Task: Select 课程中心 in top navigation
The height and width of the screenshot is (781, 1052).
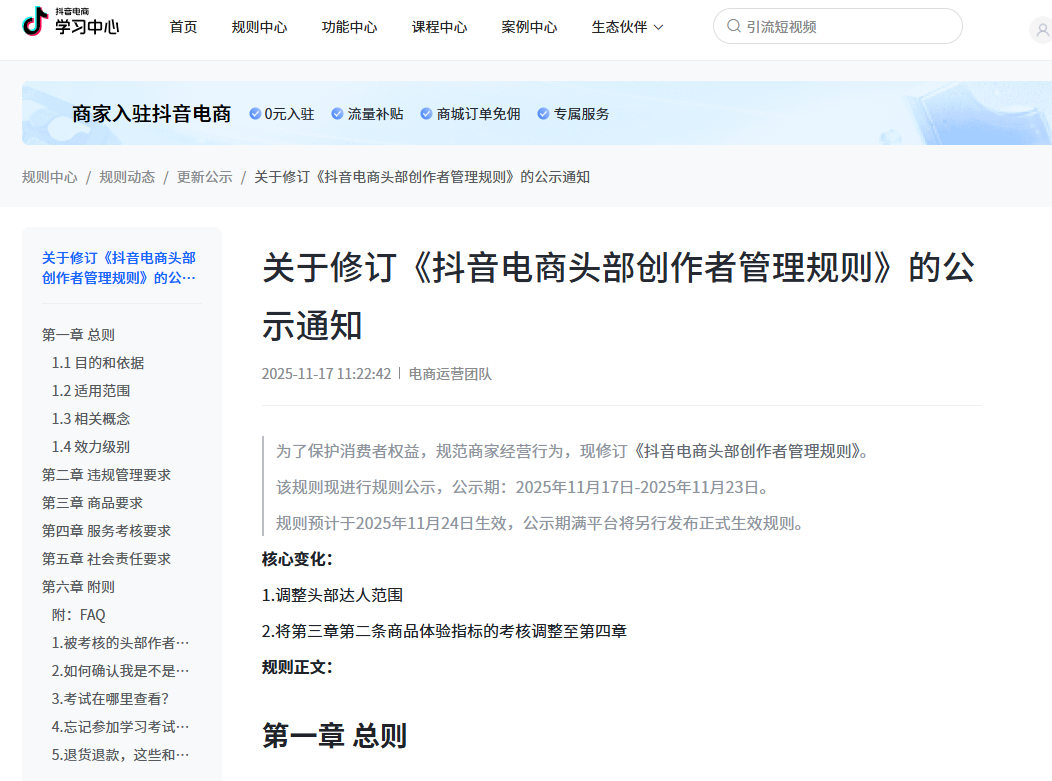Action: click(x=439, y=27)
